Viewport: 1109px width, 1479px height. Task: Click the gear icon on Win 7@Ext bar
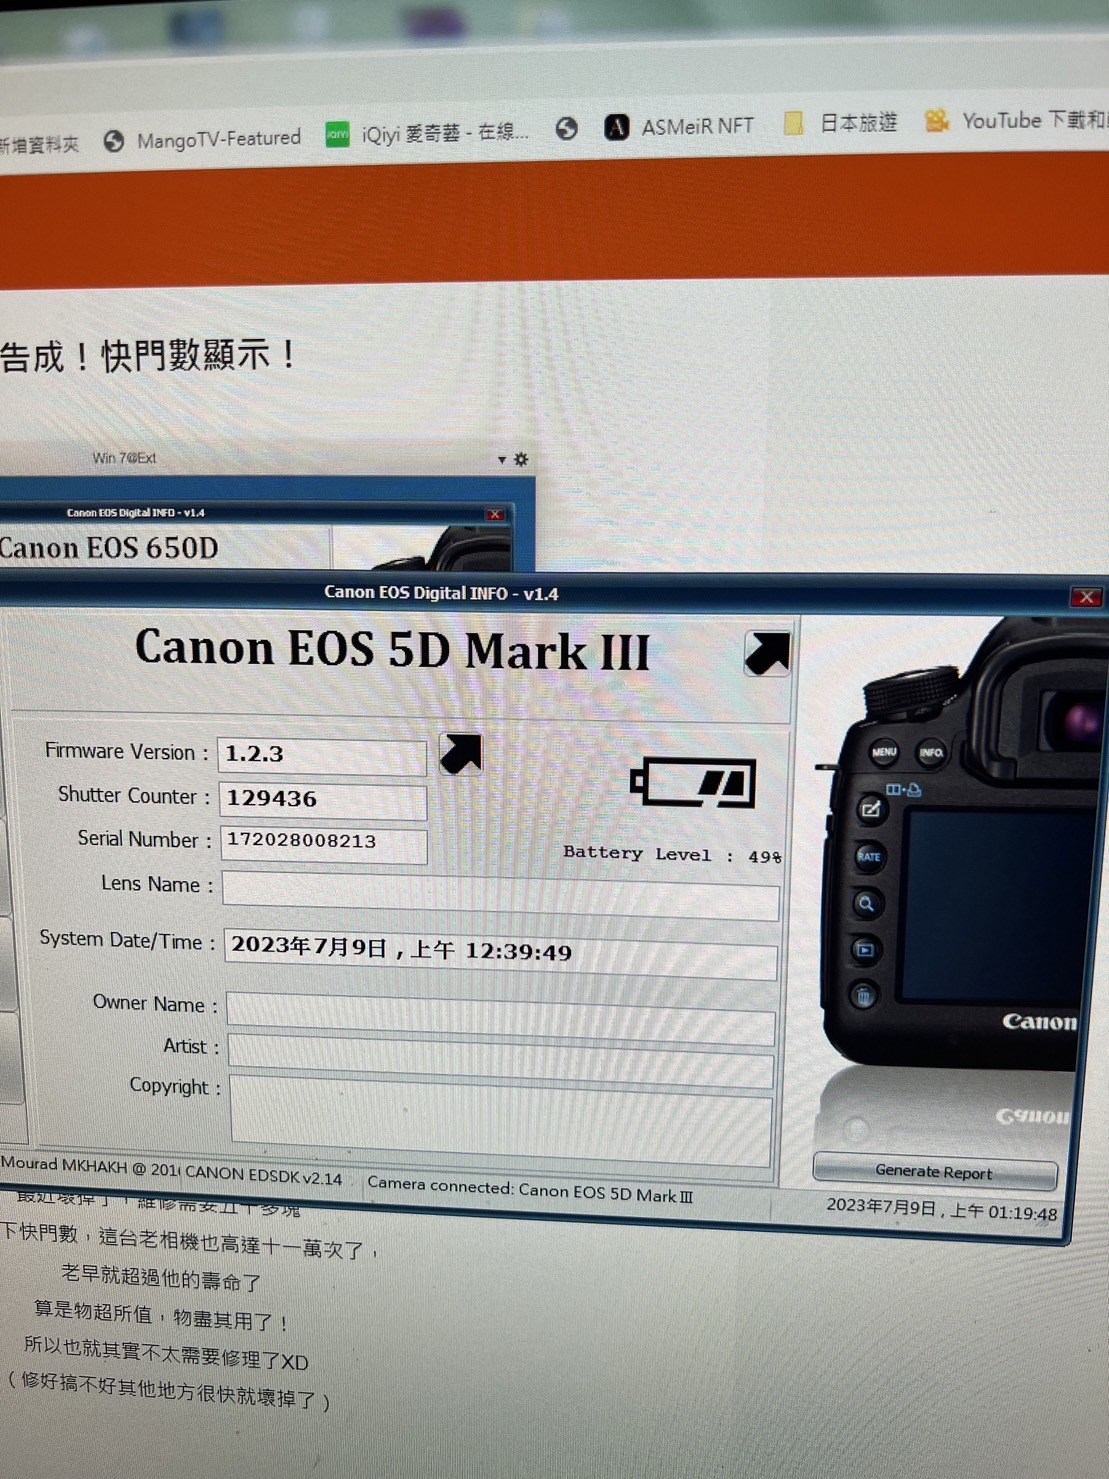[521, 459]
